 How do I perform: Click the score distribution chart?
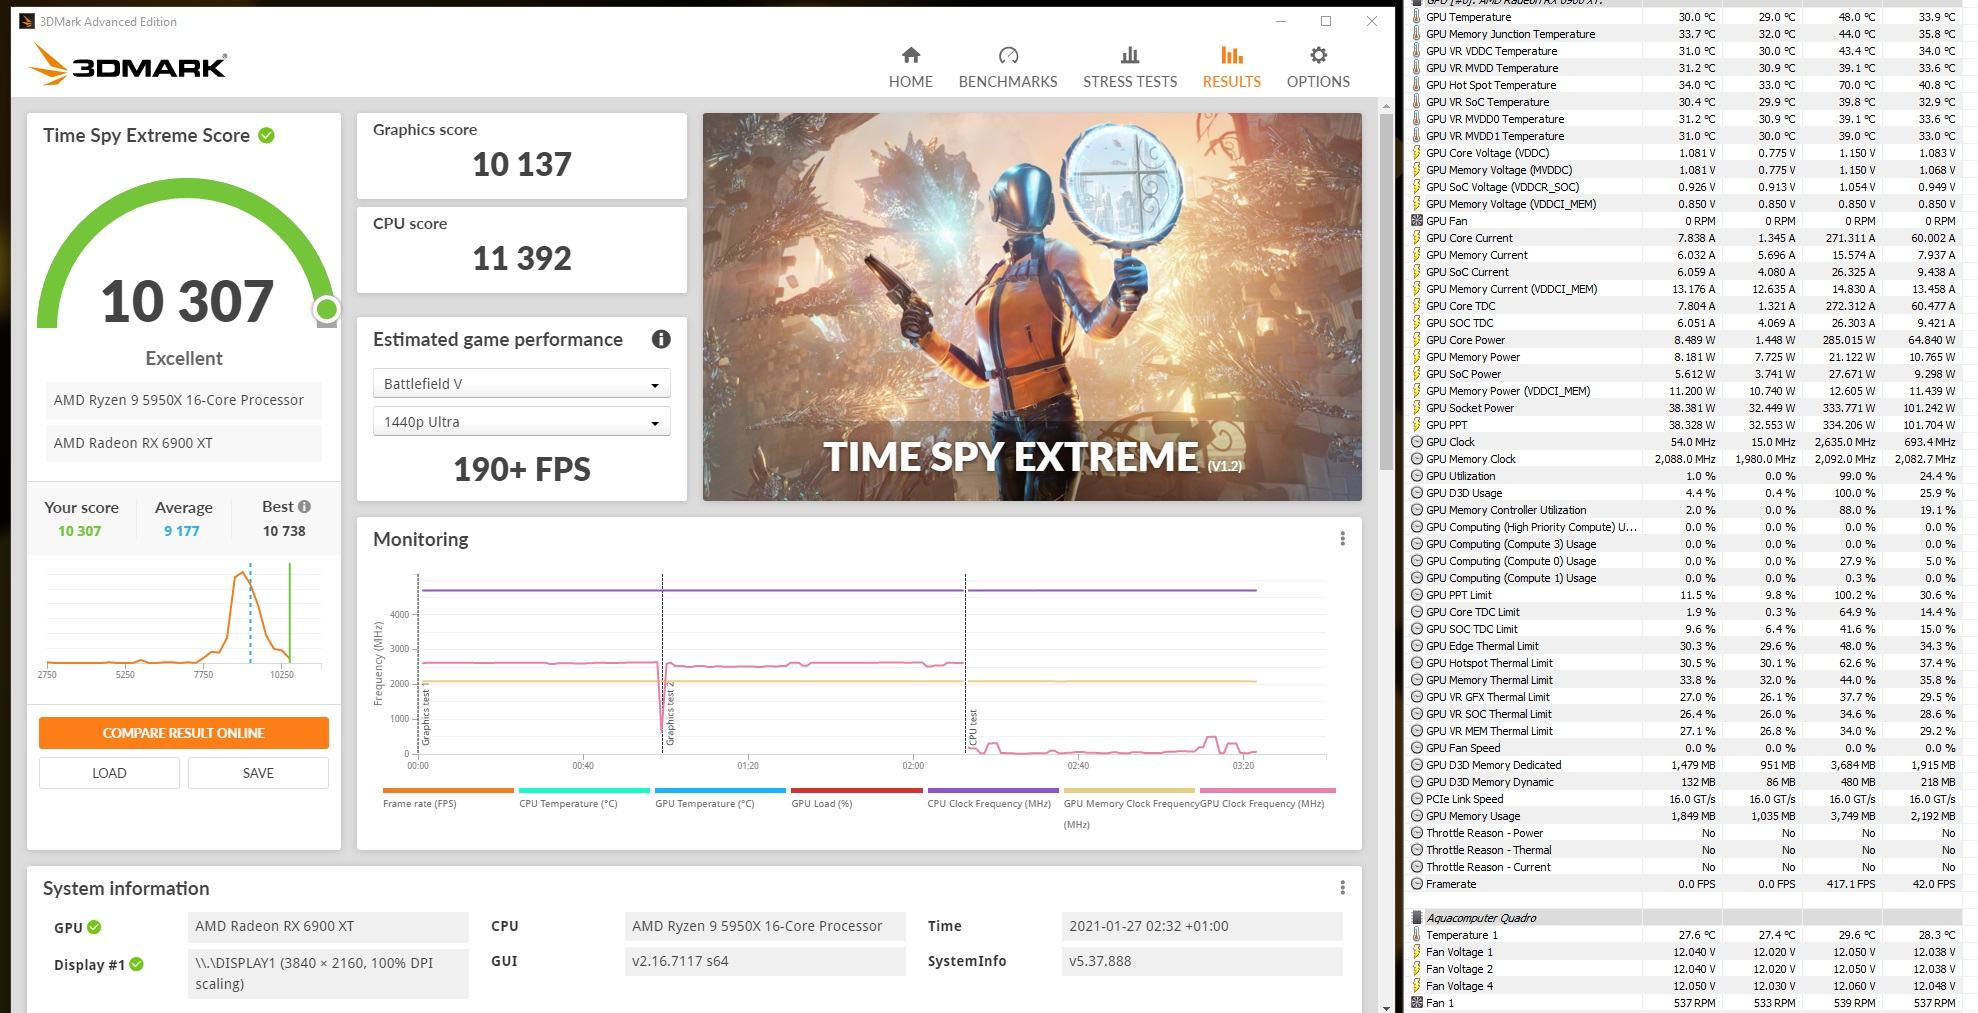(184, 618)
